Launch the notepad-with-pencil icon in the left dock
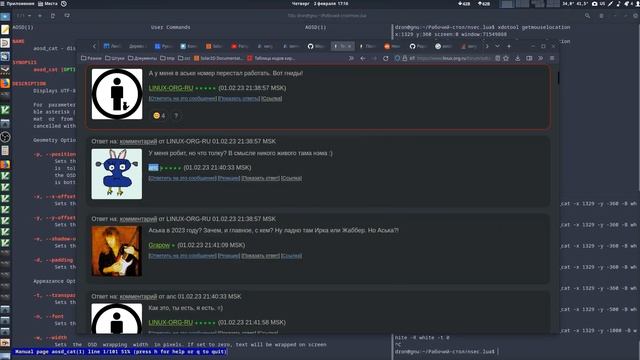The image size is (640, 360). 5,29
